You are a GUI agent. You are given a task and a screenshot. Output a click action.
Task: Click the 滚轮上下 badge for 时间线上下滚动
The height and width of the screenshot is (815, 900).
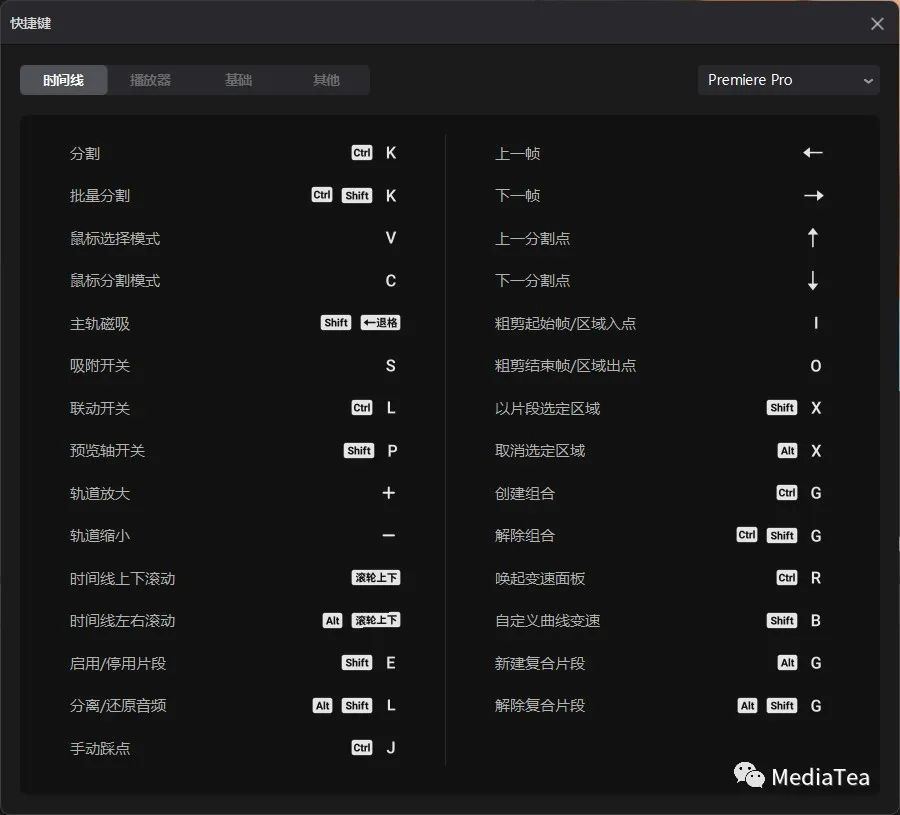376,578
